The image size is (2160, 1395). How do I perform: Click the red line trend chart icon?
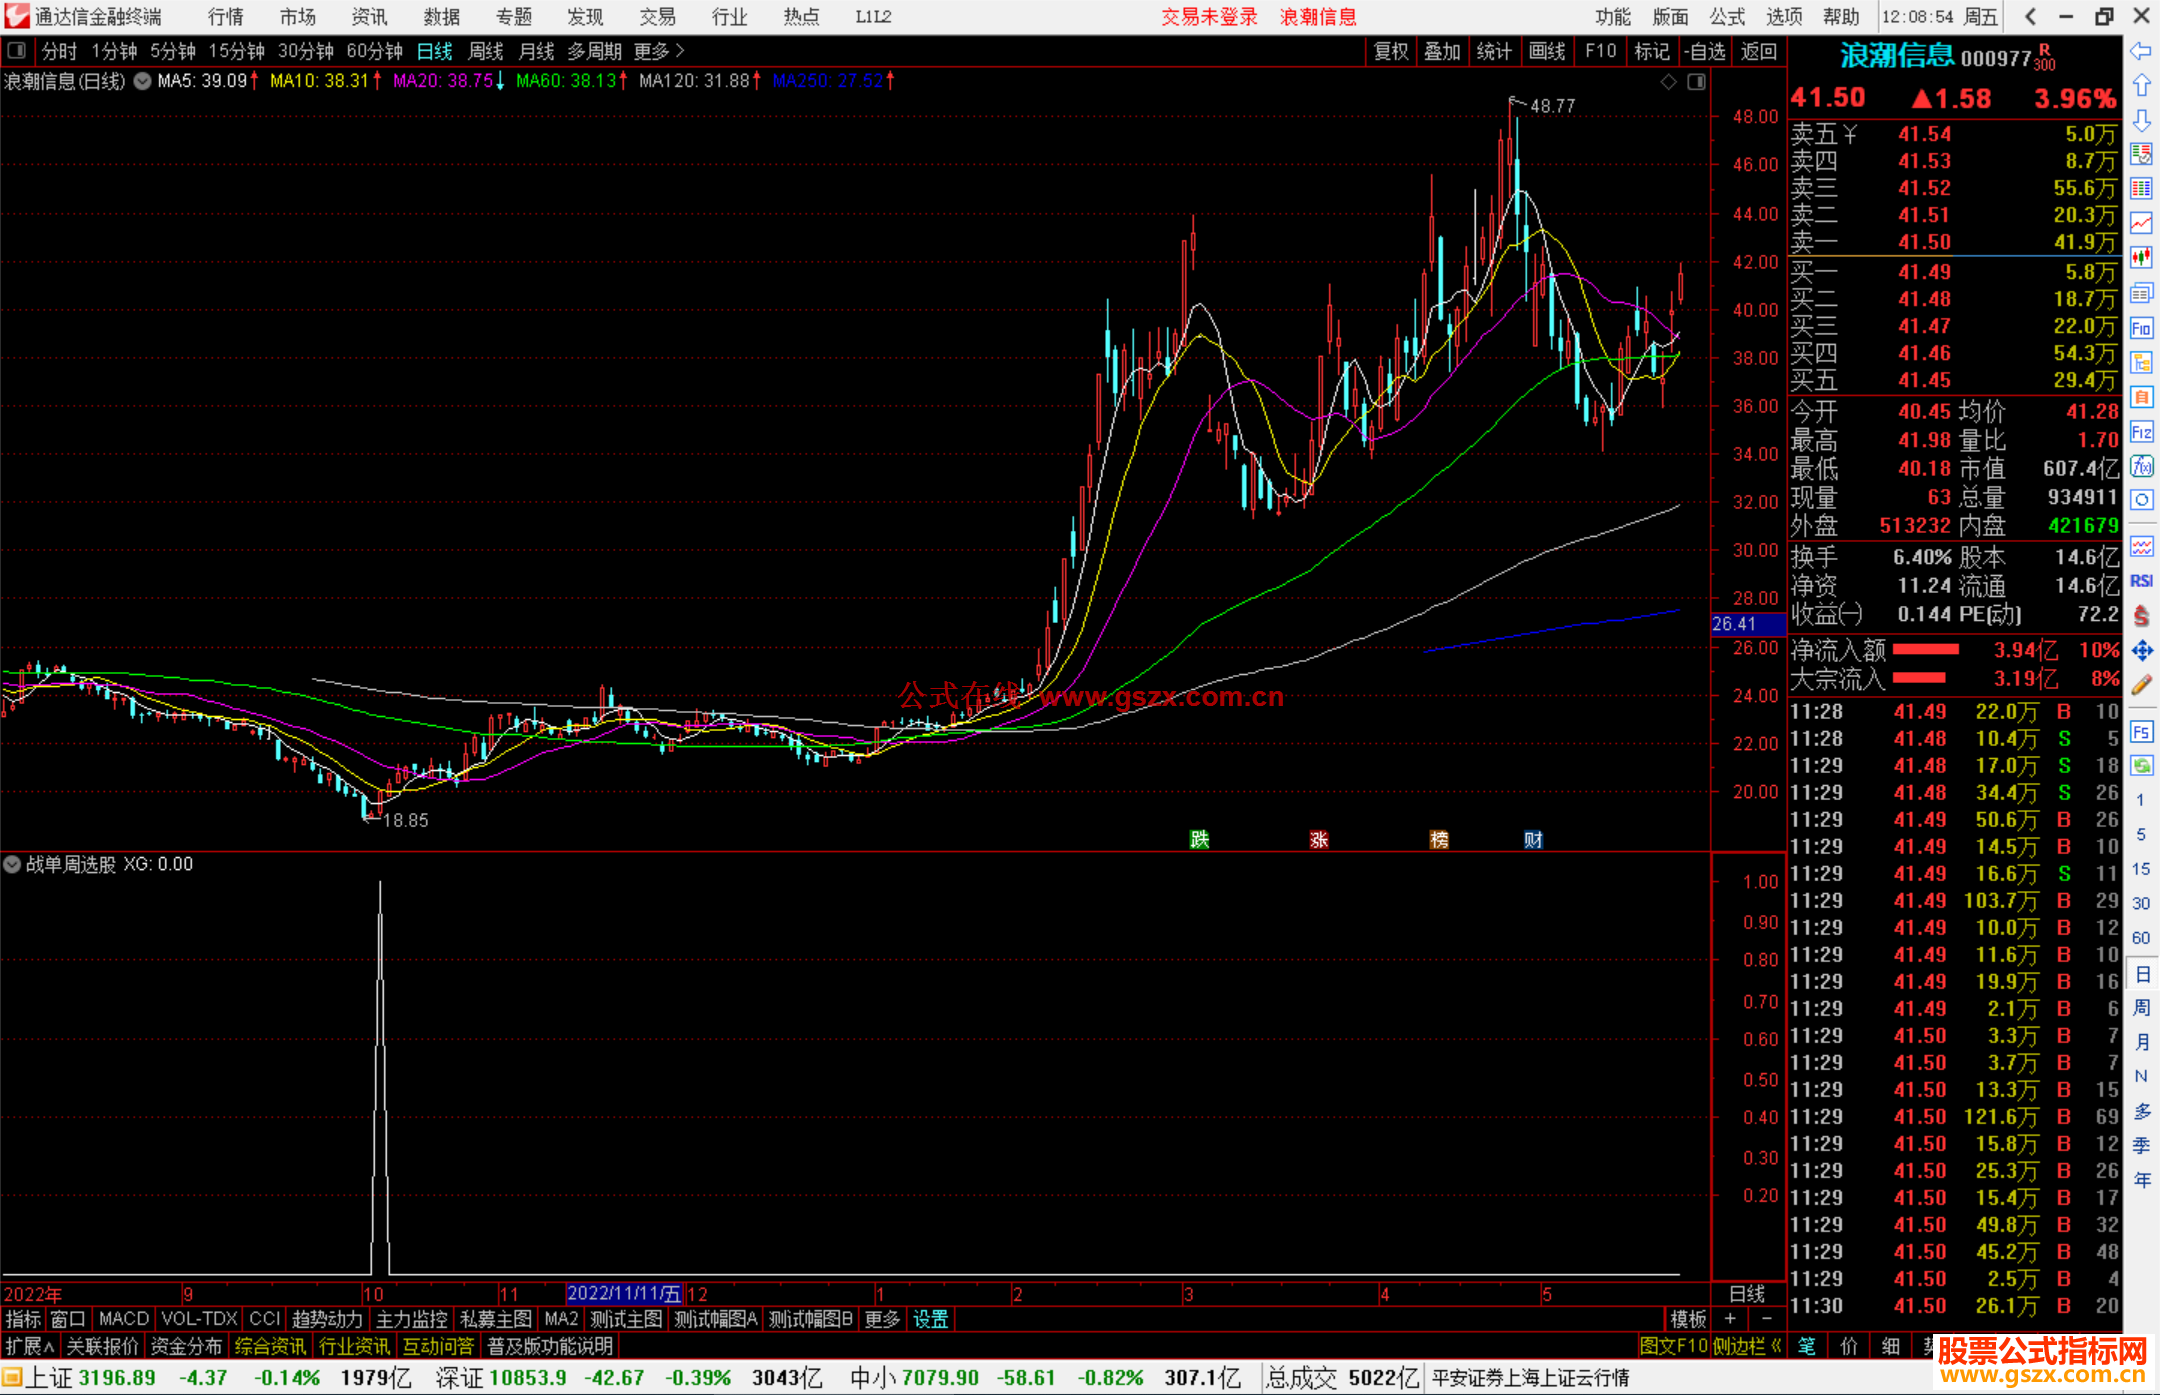(2141, 223)
